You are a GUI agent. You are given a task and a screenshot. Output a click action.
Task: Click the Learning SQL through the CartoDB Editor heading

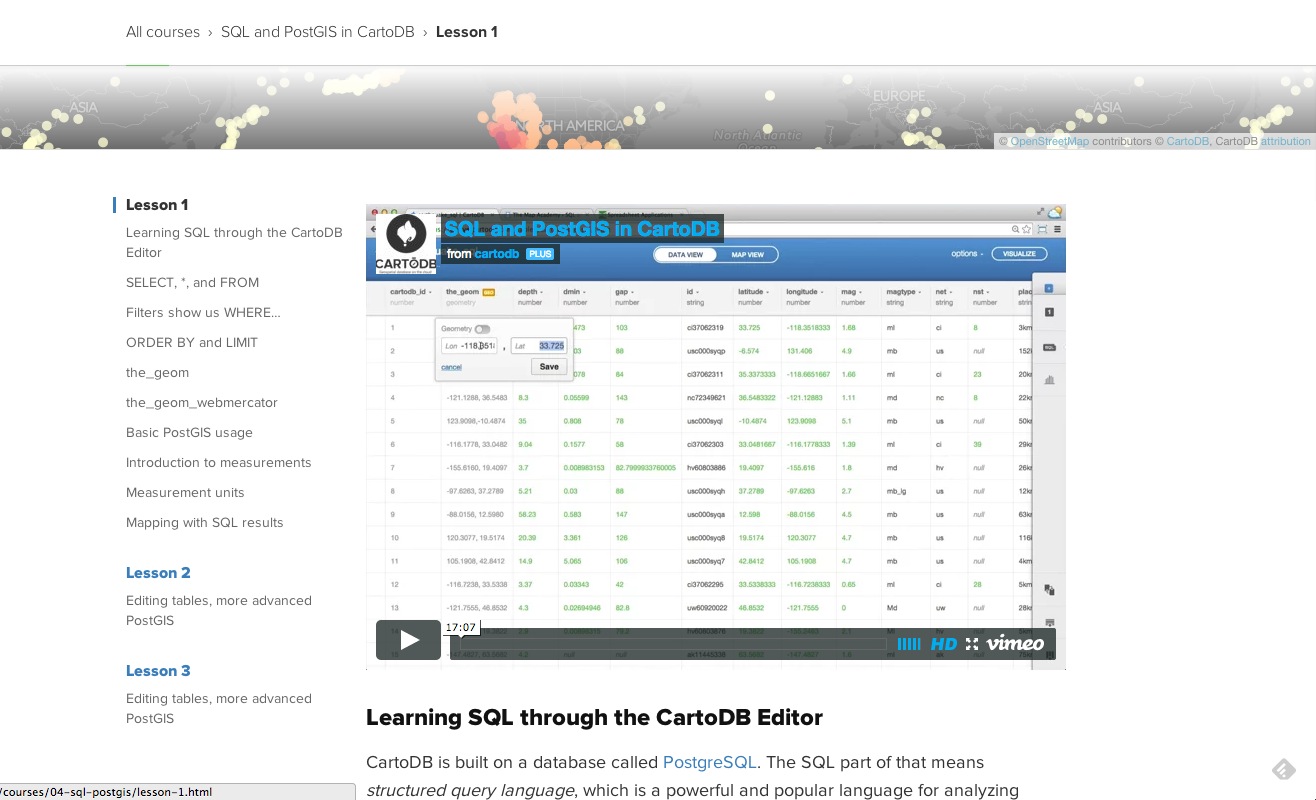point(594,718)
